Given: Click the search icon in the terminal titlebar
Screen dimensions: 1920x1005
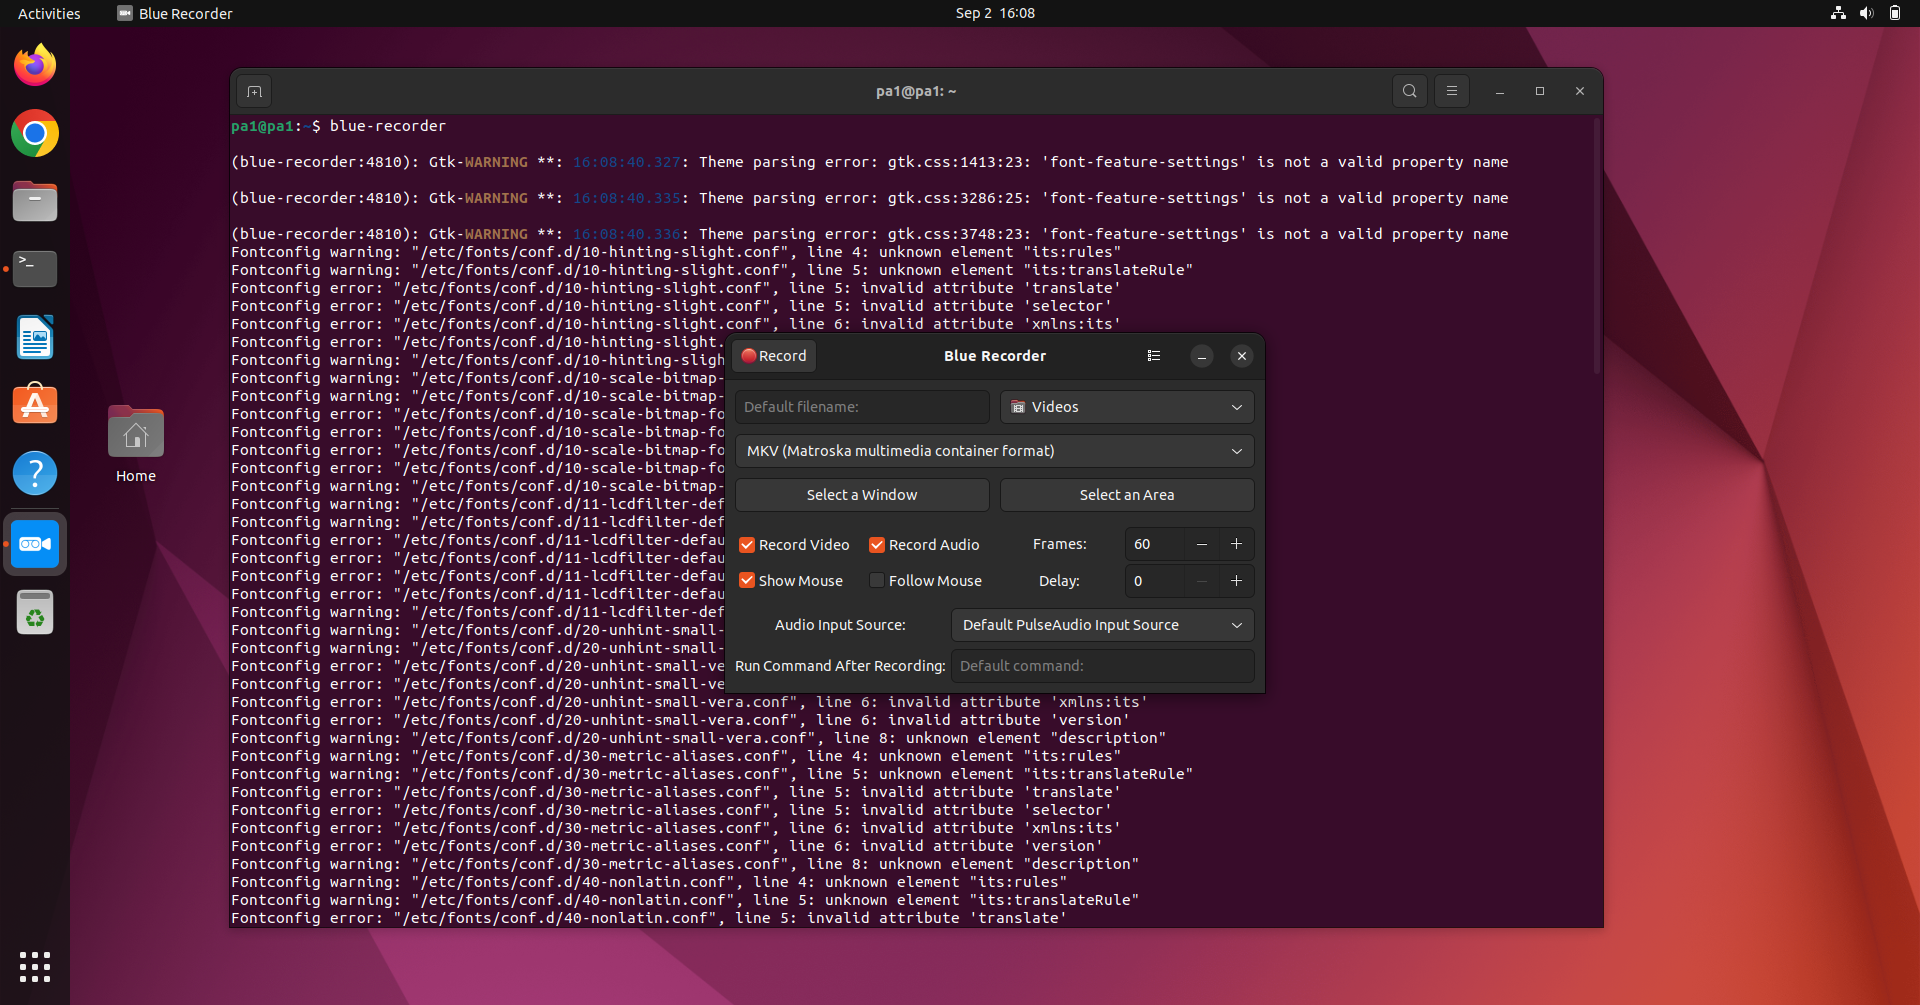Looking at the screenshot, I should (1409, 91).
